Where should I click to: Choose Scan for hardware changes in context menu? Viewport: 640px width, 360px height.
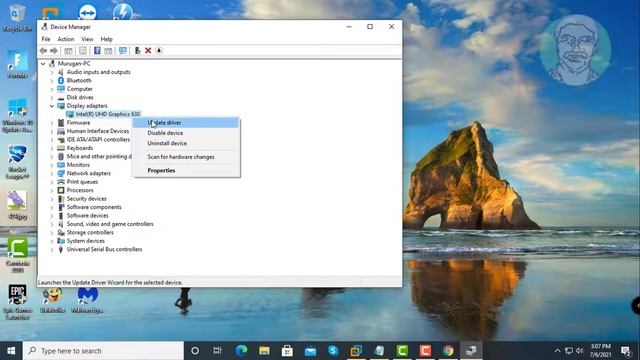(186, 157)
